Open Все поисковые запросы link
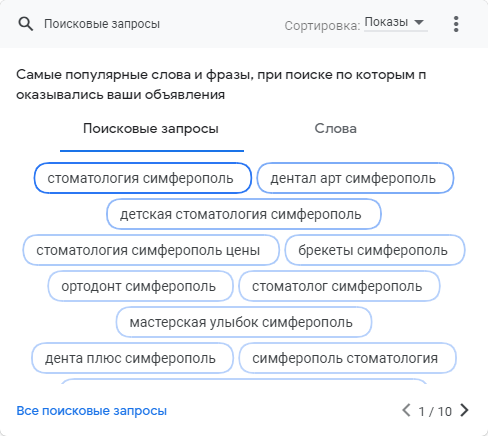The image size is (488, 436). [x=92, y=411]
